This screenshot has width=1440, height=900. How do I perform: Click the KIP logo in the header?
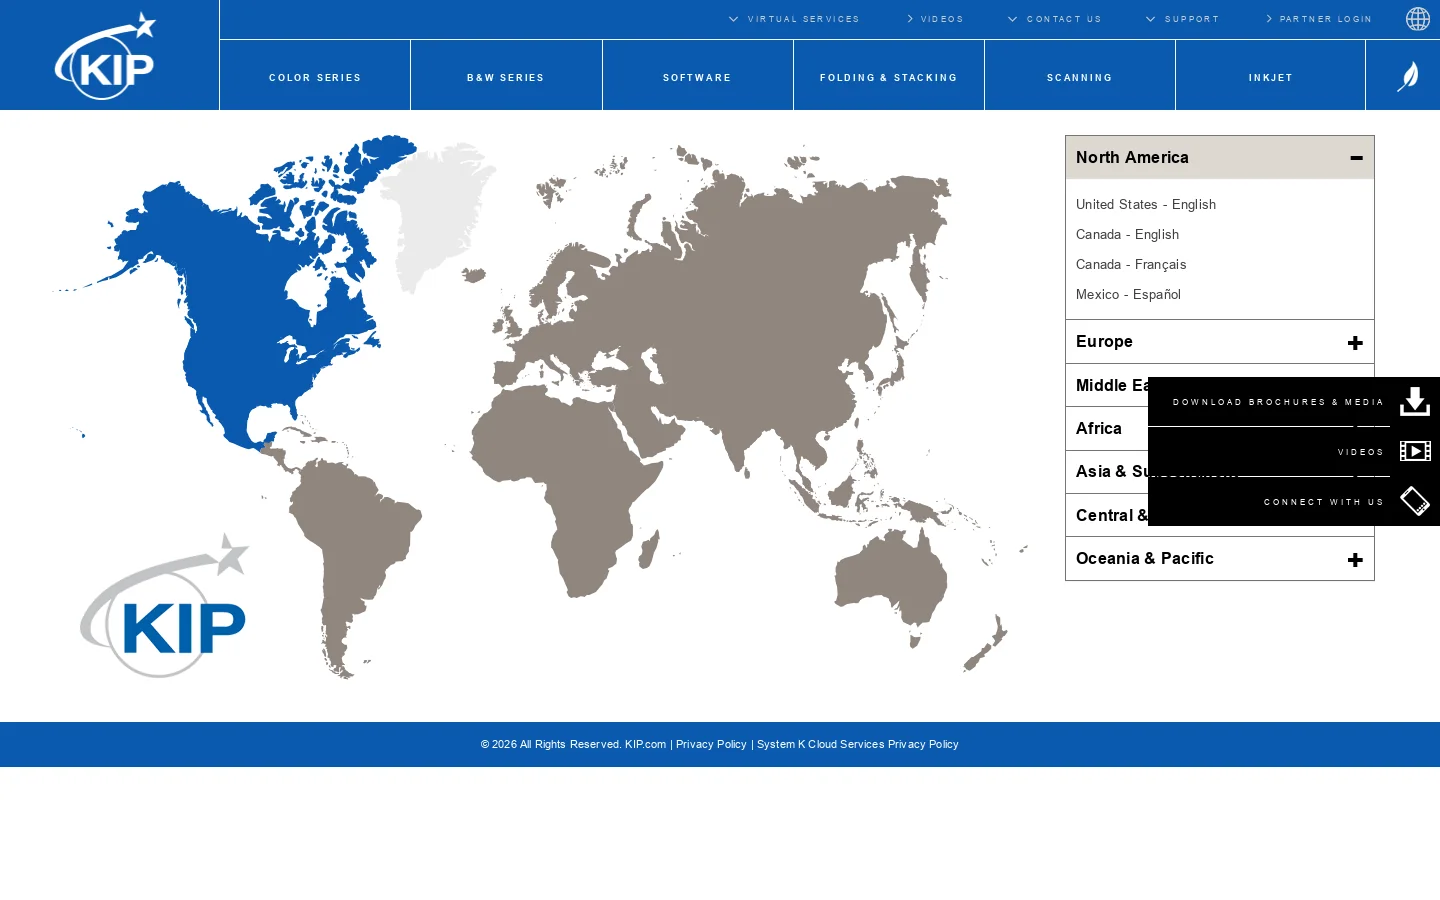pos(106,56)
